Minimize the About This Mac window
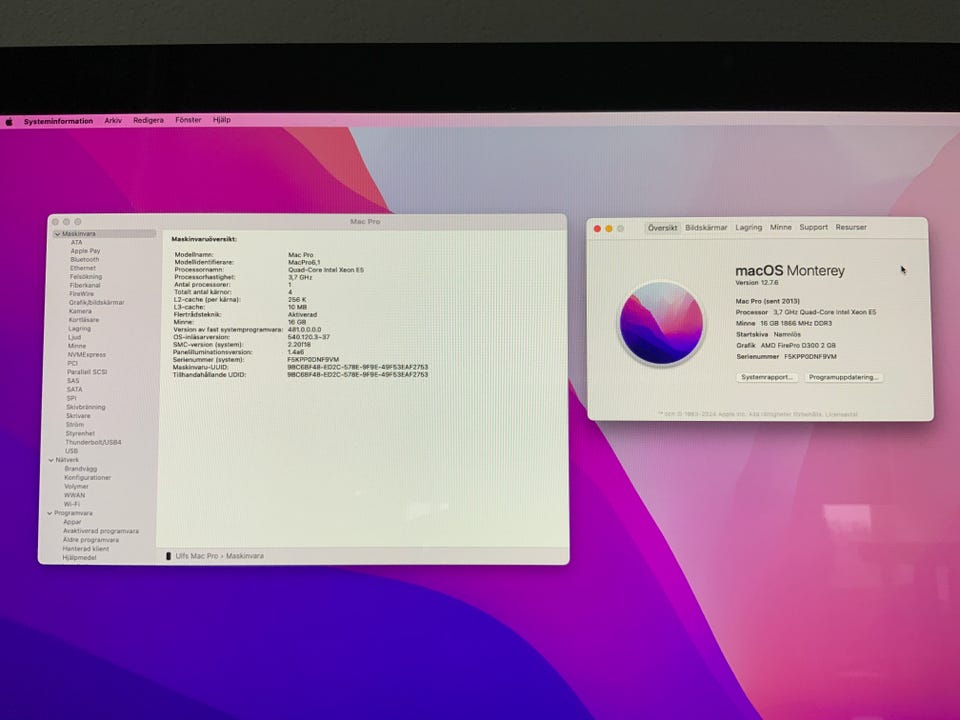 pyautogui.click(x=609, y=228)
